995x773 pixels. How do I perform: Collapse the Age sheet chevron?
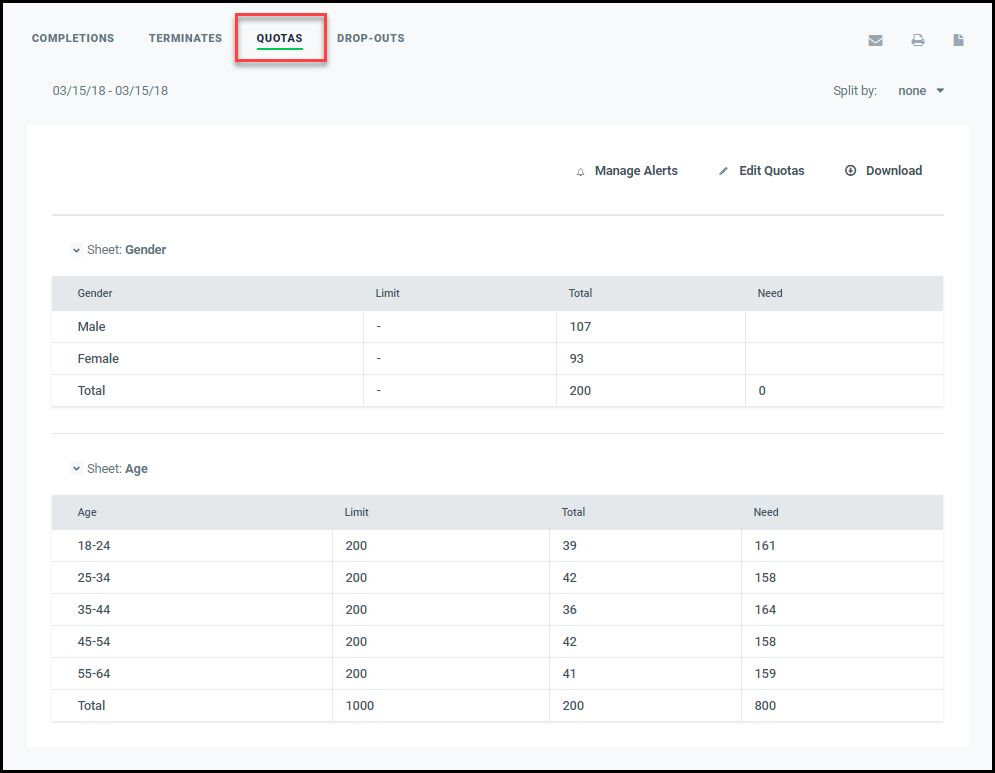coord(76,468)
